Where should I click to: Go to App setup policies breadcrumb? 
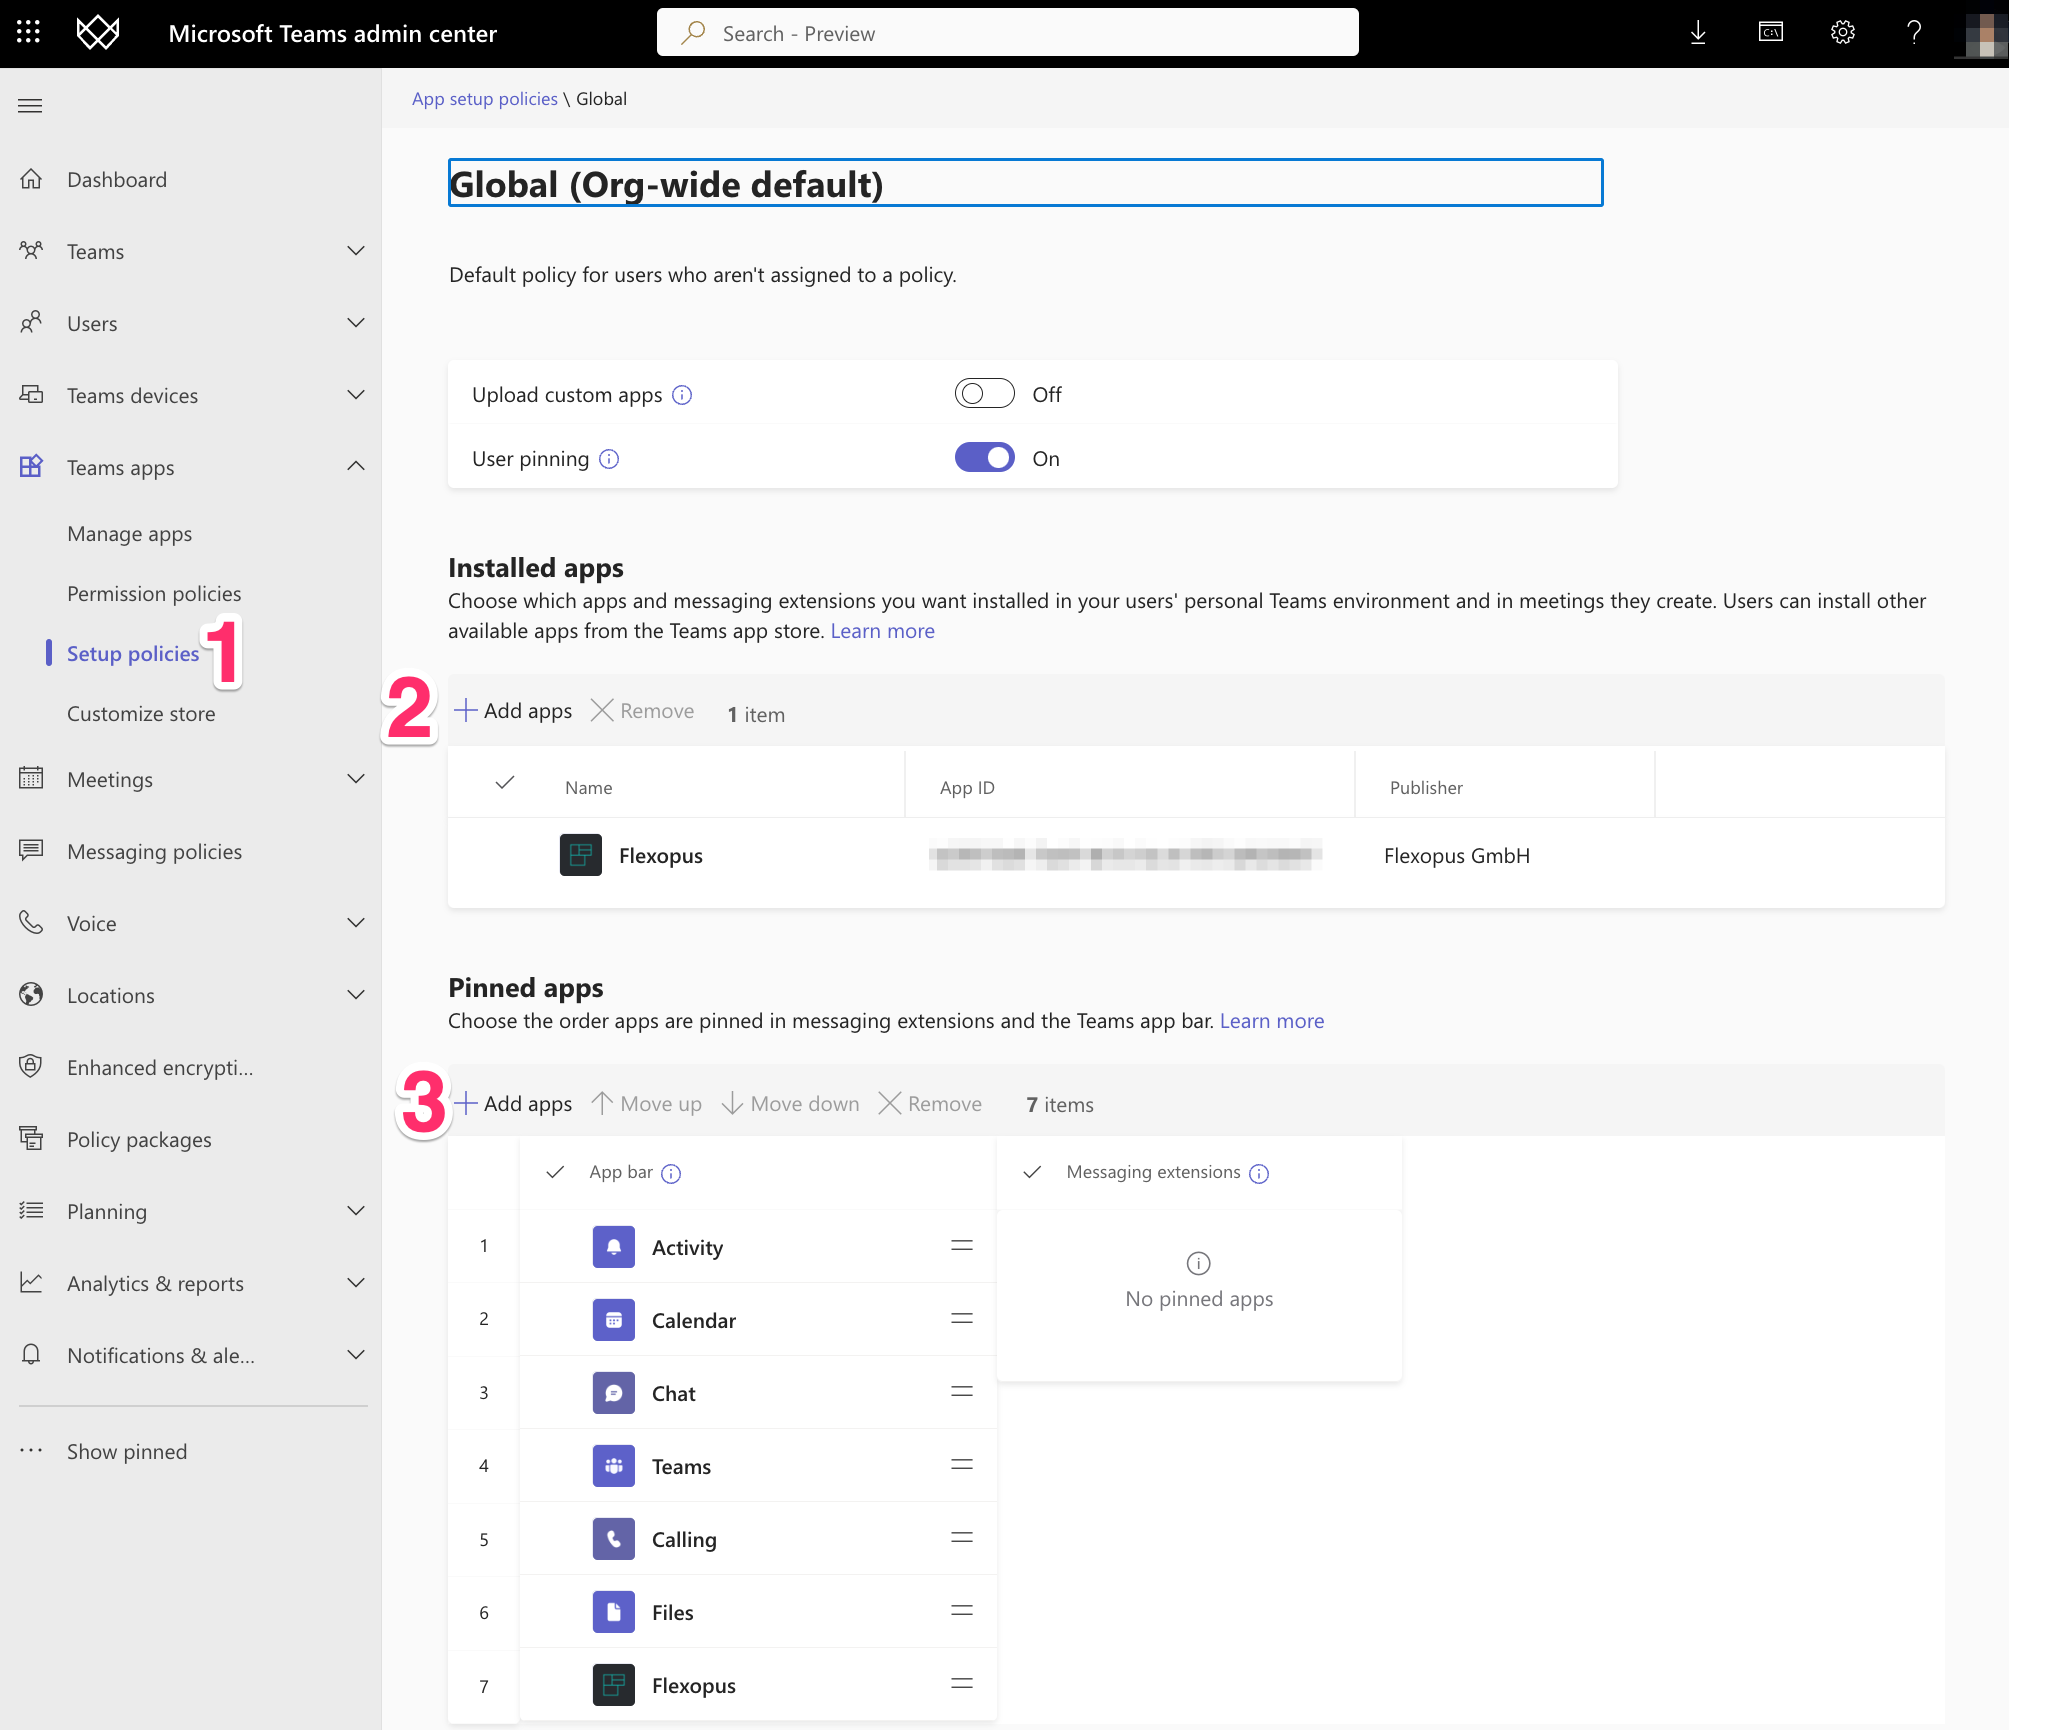(x=485, y=99)
